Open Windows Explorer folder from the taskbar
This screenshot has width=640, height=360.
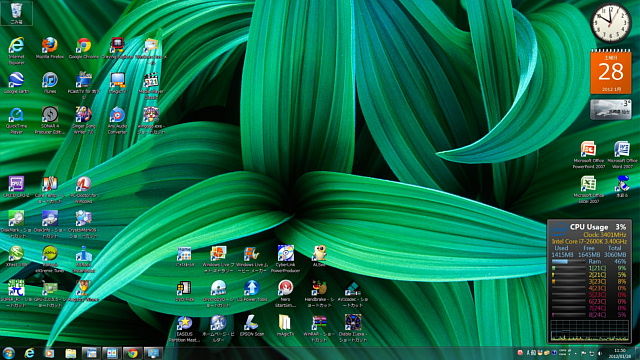tap(71, 353)
